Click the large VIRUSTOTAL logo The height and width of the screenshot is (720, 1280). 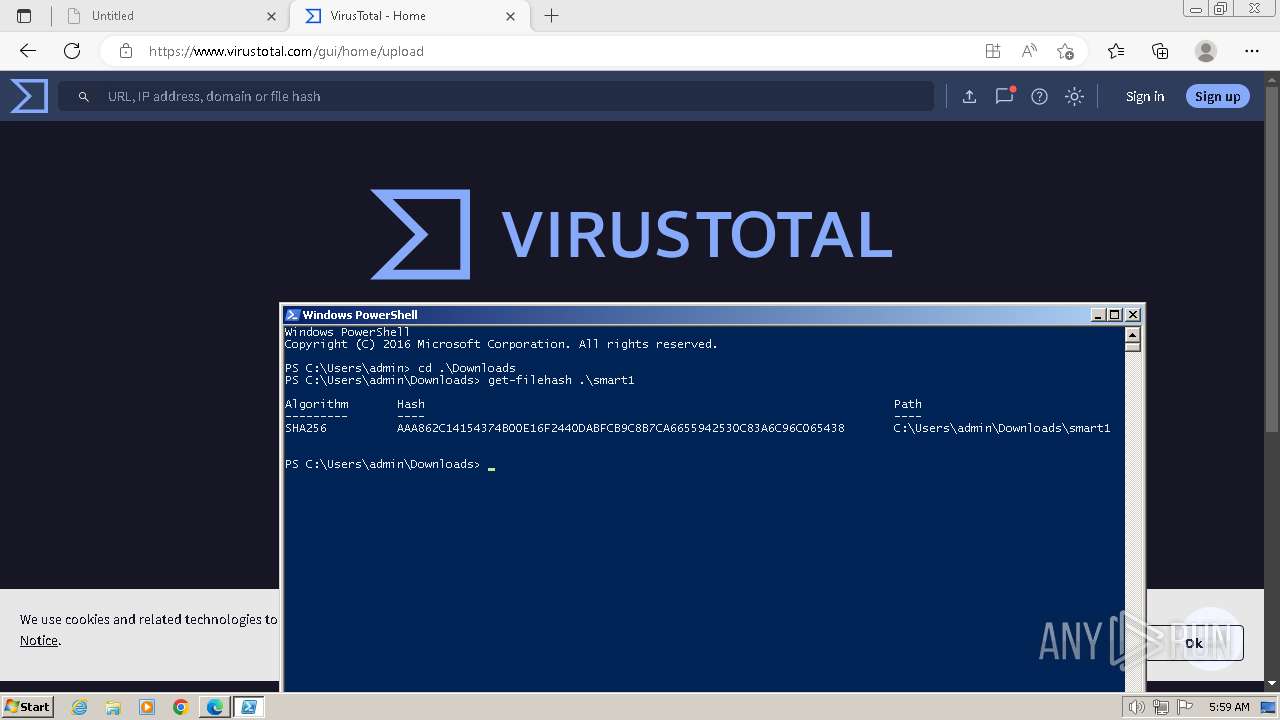[x=632, y=234]
